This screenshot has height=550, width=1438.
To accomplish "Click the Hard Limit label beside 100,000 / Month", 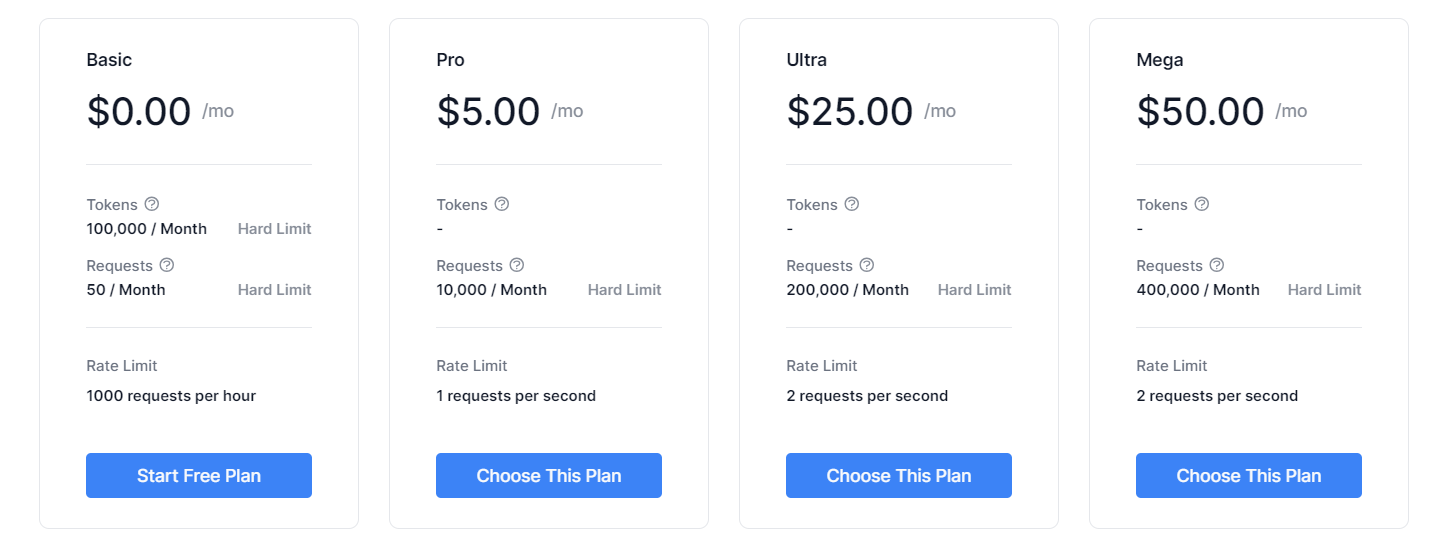I will pyautogui.click(x=274, y=229).
